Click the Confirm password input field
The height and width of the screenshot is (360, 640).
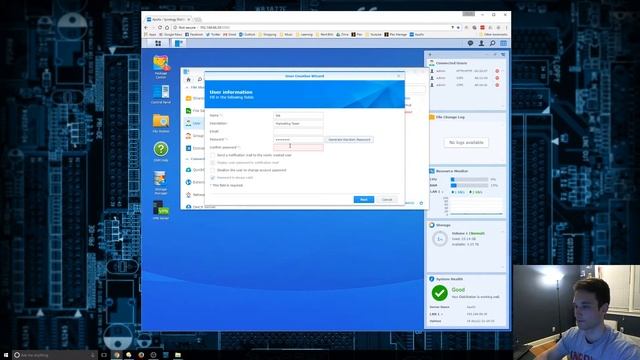(x=298, y=147)
